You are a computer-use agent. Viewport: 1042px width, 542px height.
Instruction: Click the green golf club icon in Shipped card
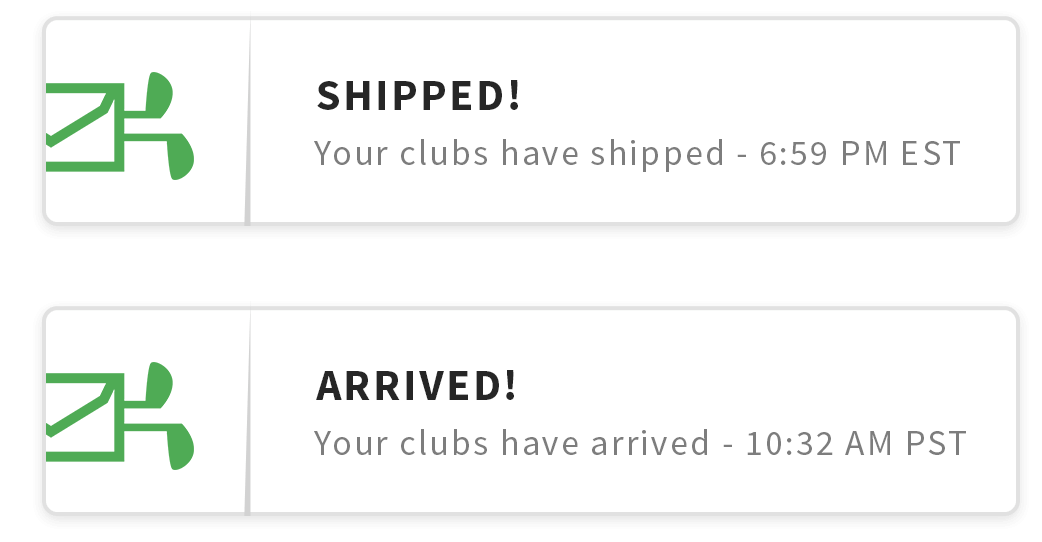120,126
